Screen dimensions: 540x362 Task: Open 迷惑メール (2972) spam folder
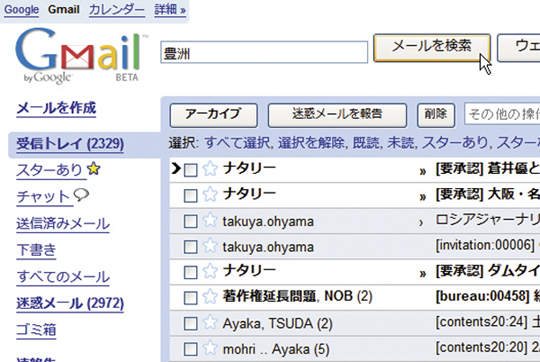70,303
